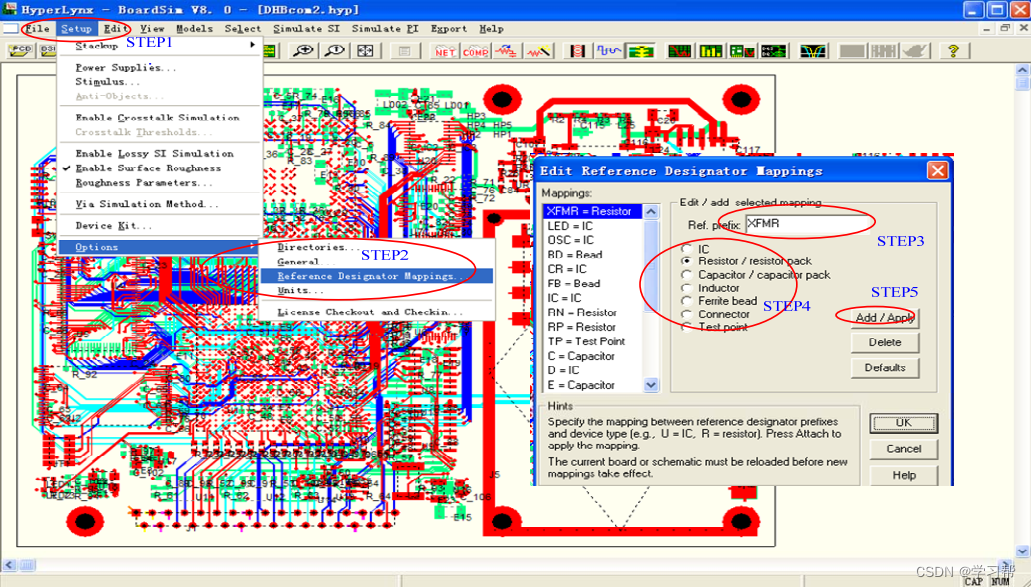The width and height of the screenshot is (1031, 588).
Task: Open the Export menu
Action: coord(449,29)
